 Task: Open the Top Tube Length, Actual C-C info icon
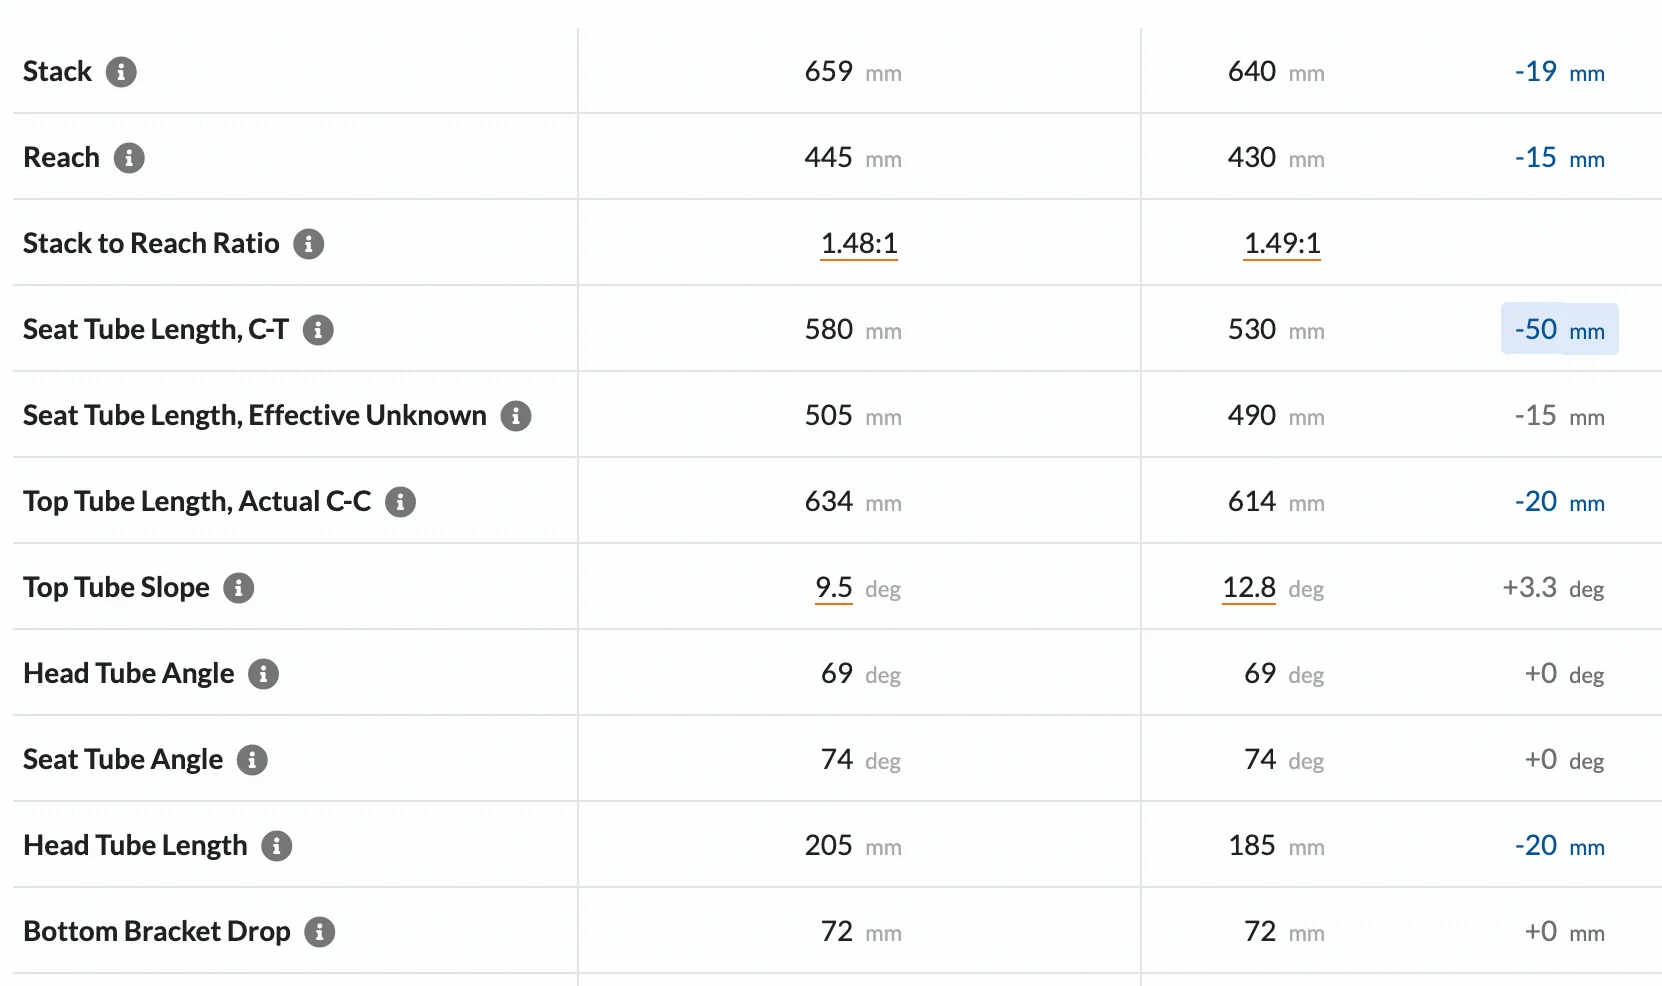[400, 502]
